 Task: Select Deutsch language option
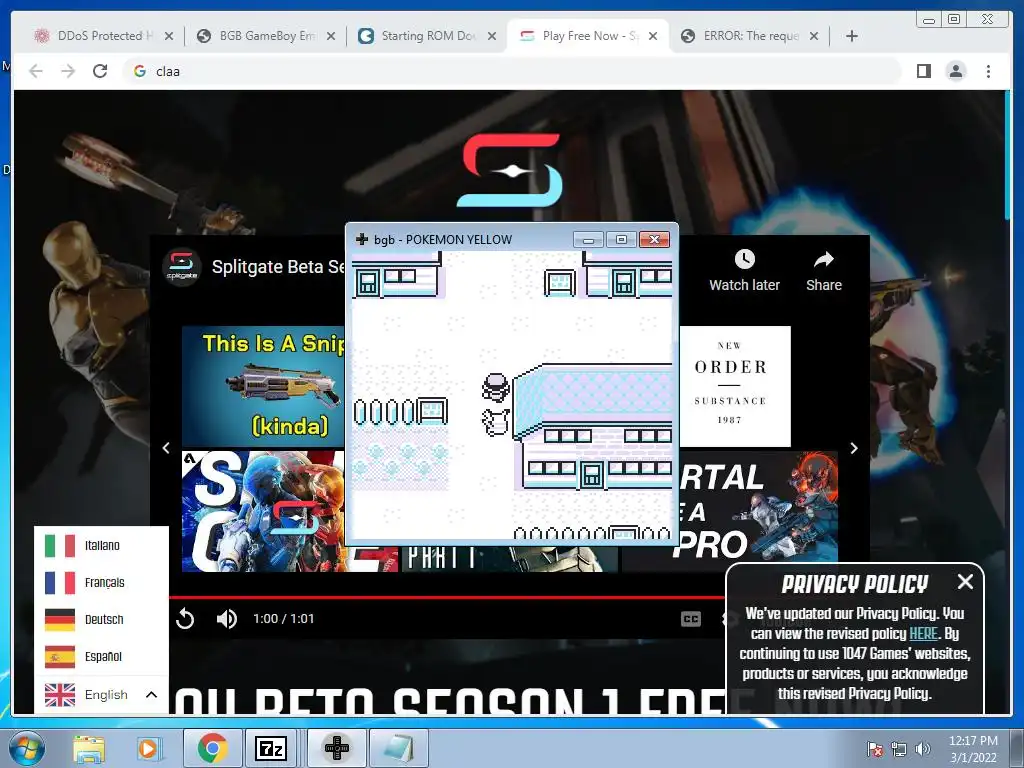pos(101,619)
